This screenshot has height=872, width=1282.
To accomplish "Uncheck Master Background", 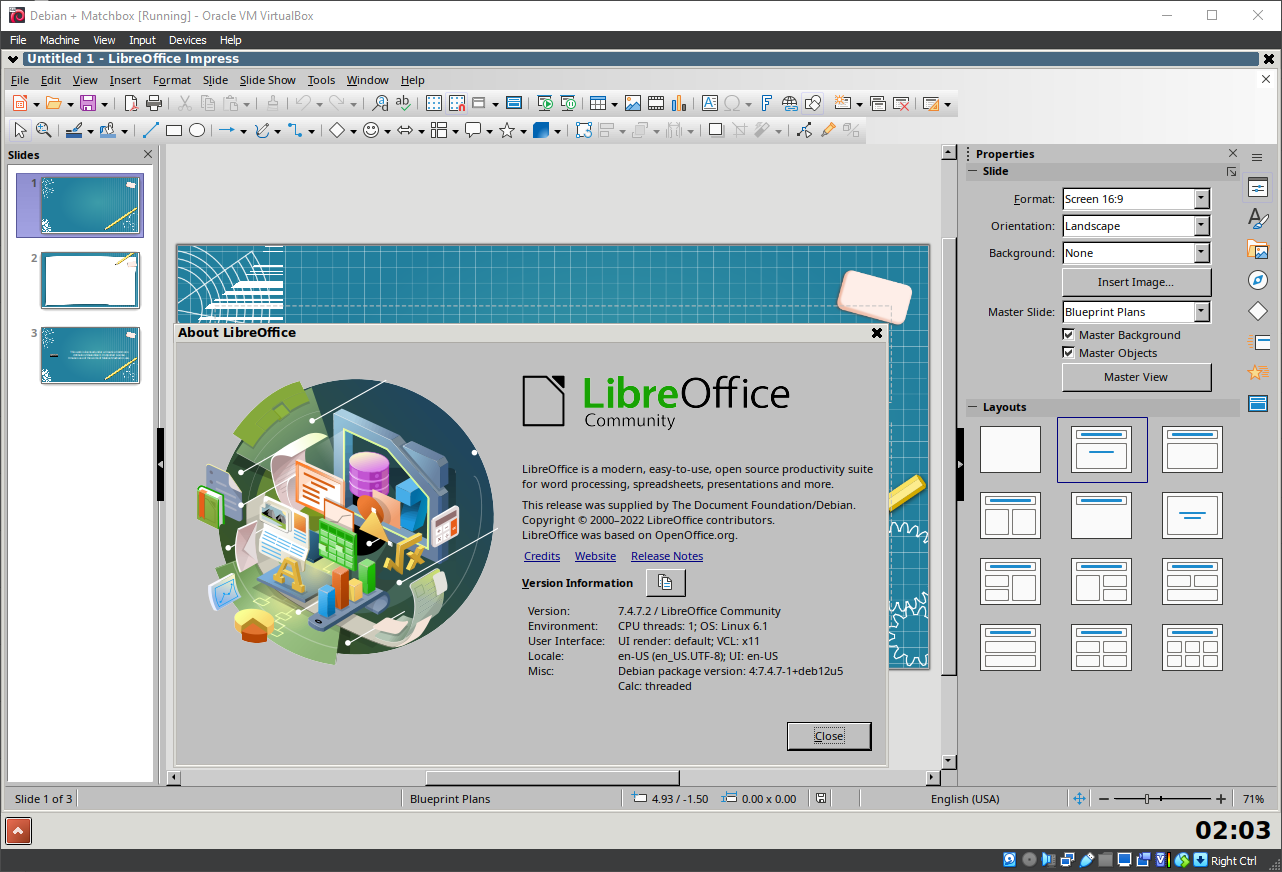I will click(x=1068, y=334).
